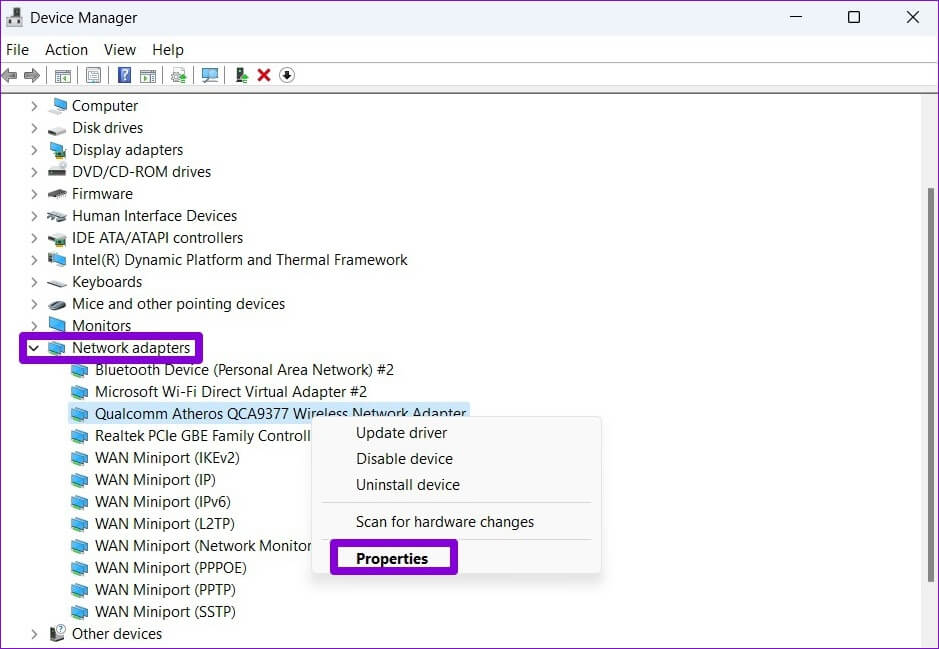
Task: Click the show/hide console tree toolbar icon
Action: pos(62,75)
